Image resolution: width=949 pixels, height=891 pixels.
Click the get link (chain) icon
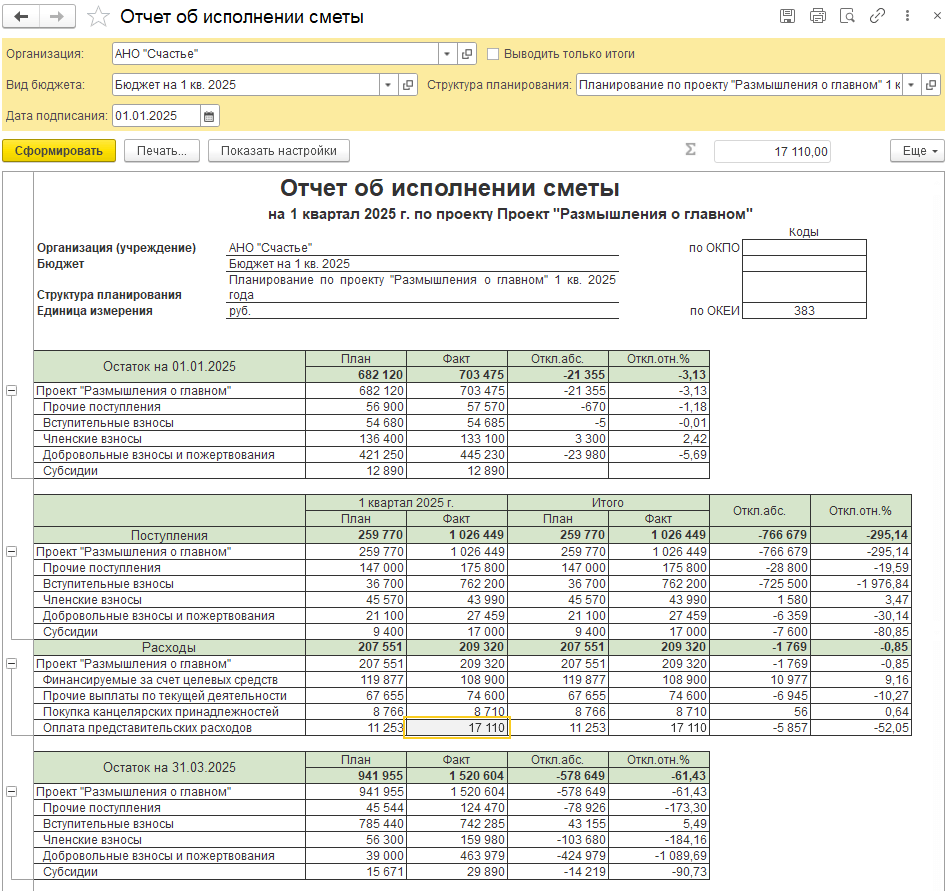(877, 16)
